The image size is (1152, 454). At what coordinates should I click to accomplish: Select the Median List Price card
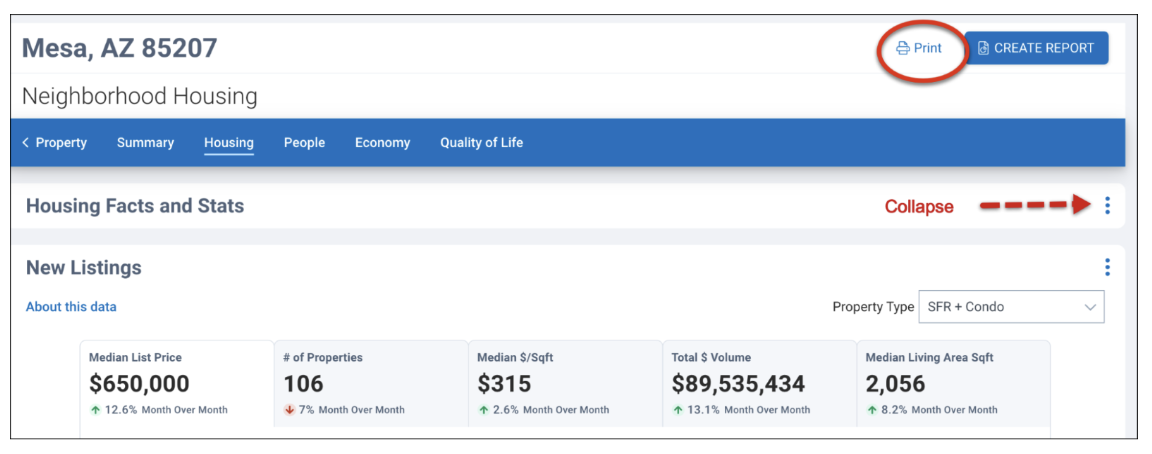(177, 383)
